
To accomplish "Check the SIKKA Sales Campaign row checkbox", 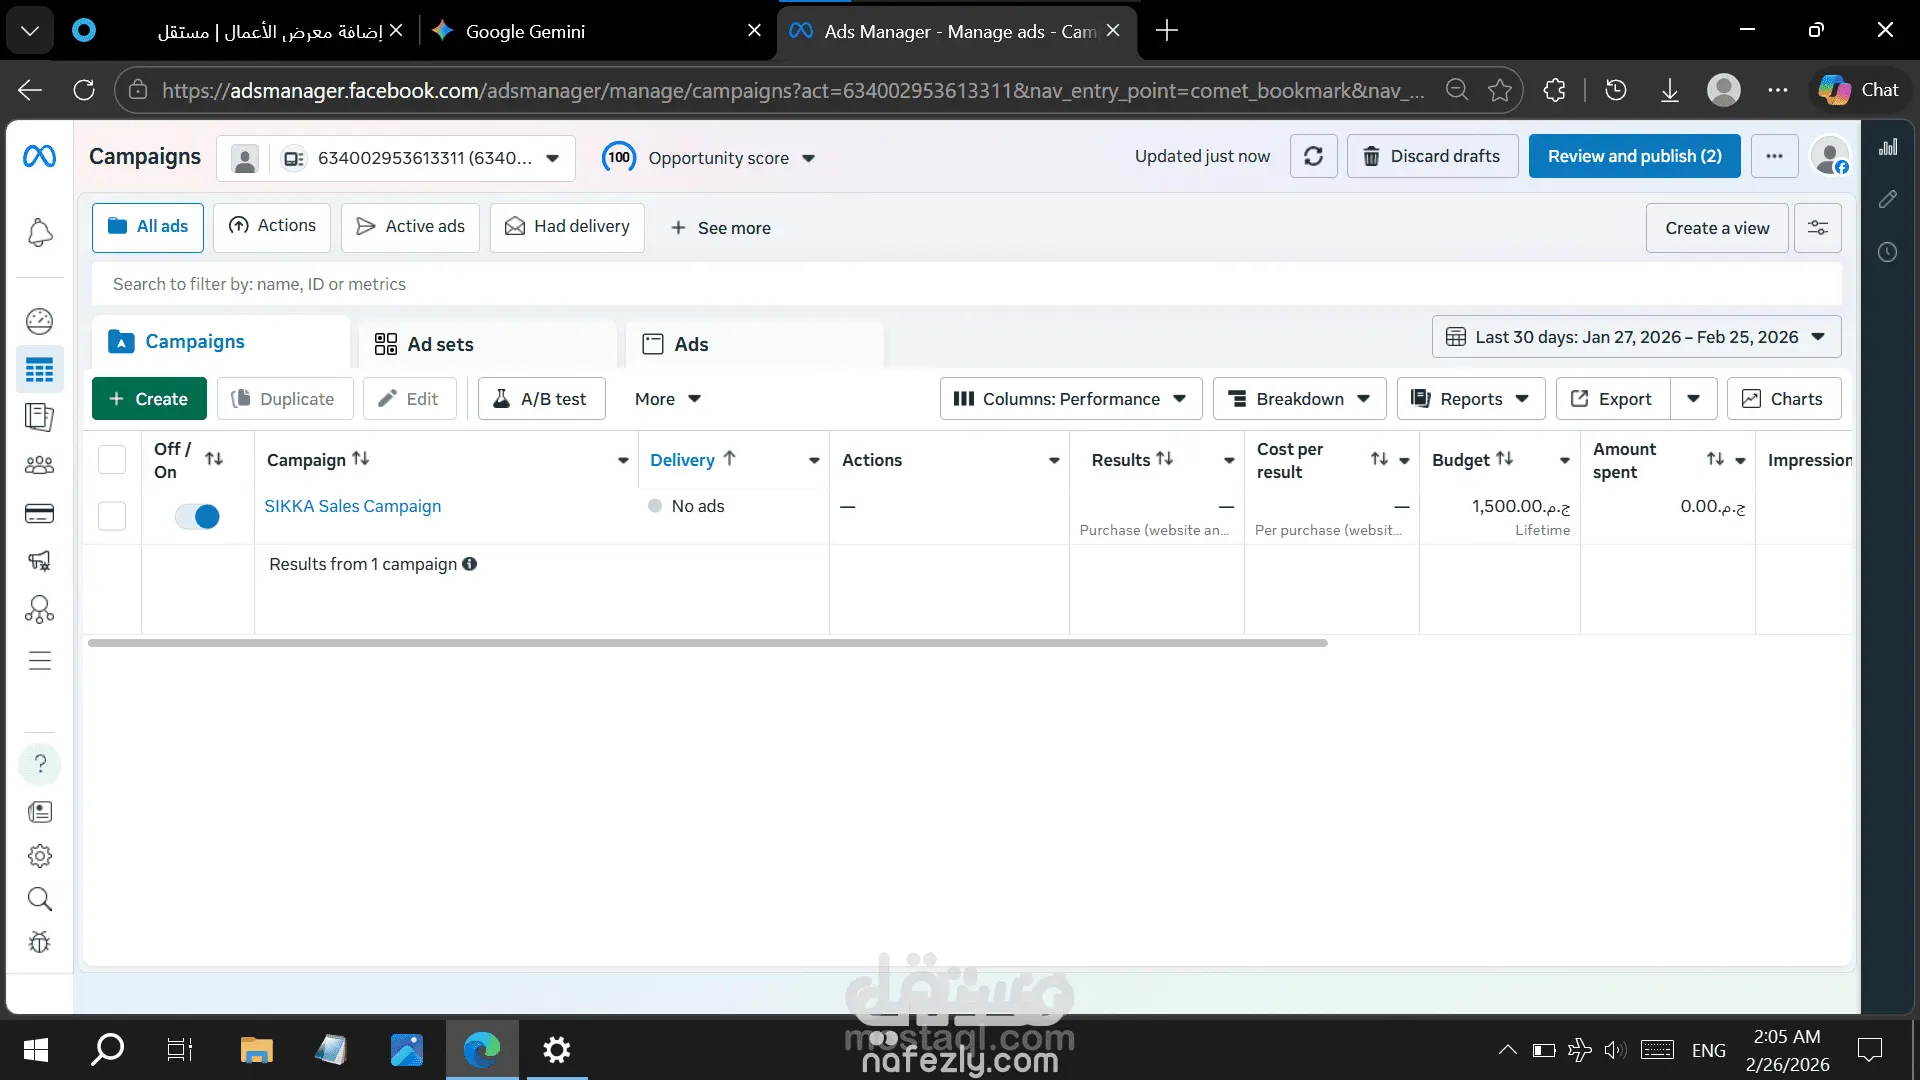I will pos(112,516).
